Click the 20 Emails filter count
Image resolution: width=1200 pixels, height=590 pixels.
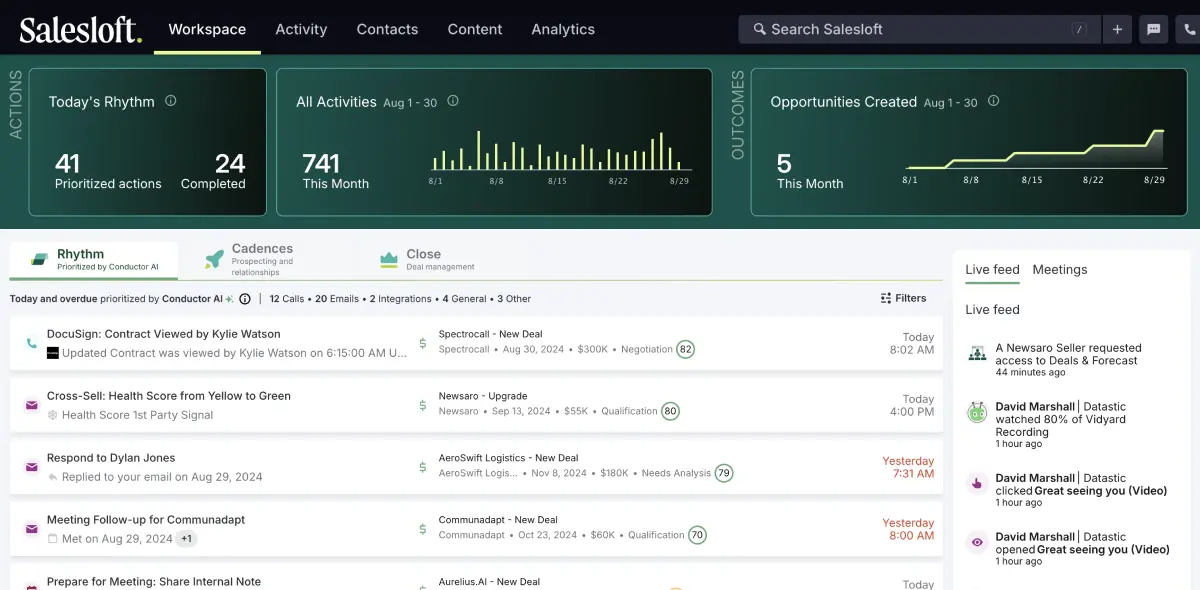tap(337, 298)
